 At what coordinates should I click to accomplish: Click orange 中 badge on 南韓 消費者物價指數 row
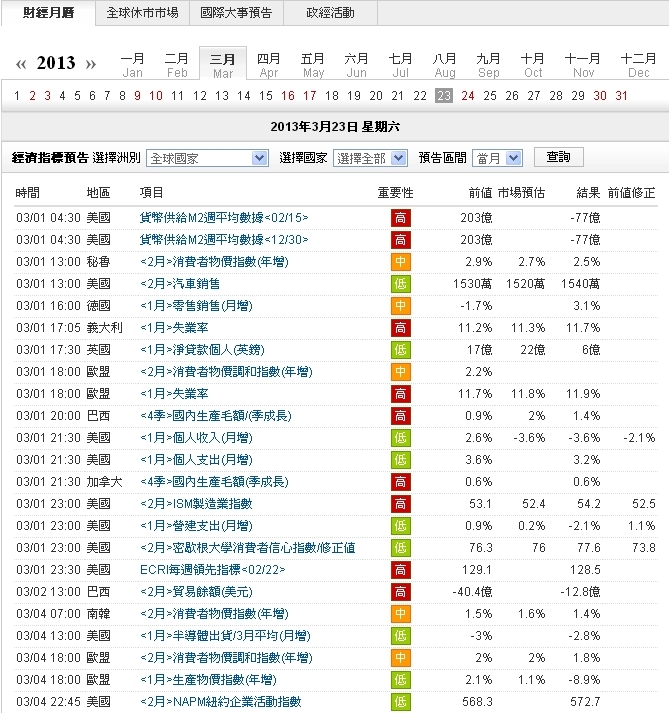401,614
